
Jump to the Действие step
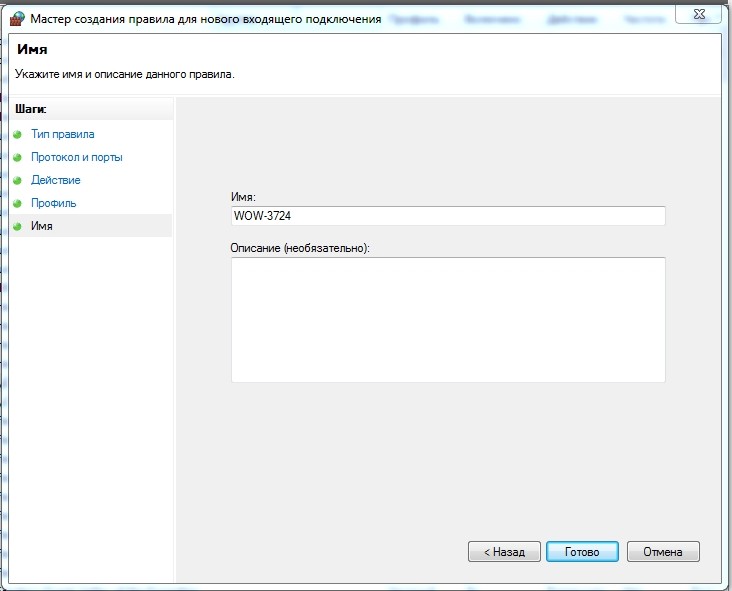click(56, 181)
